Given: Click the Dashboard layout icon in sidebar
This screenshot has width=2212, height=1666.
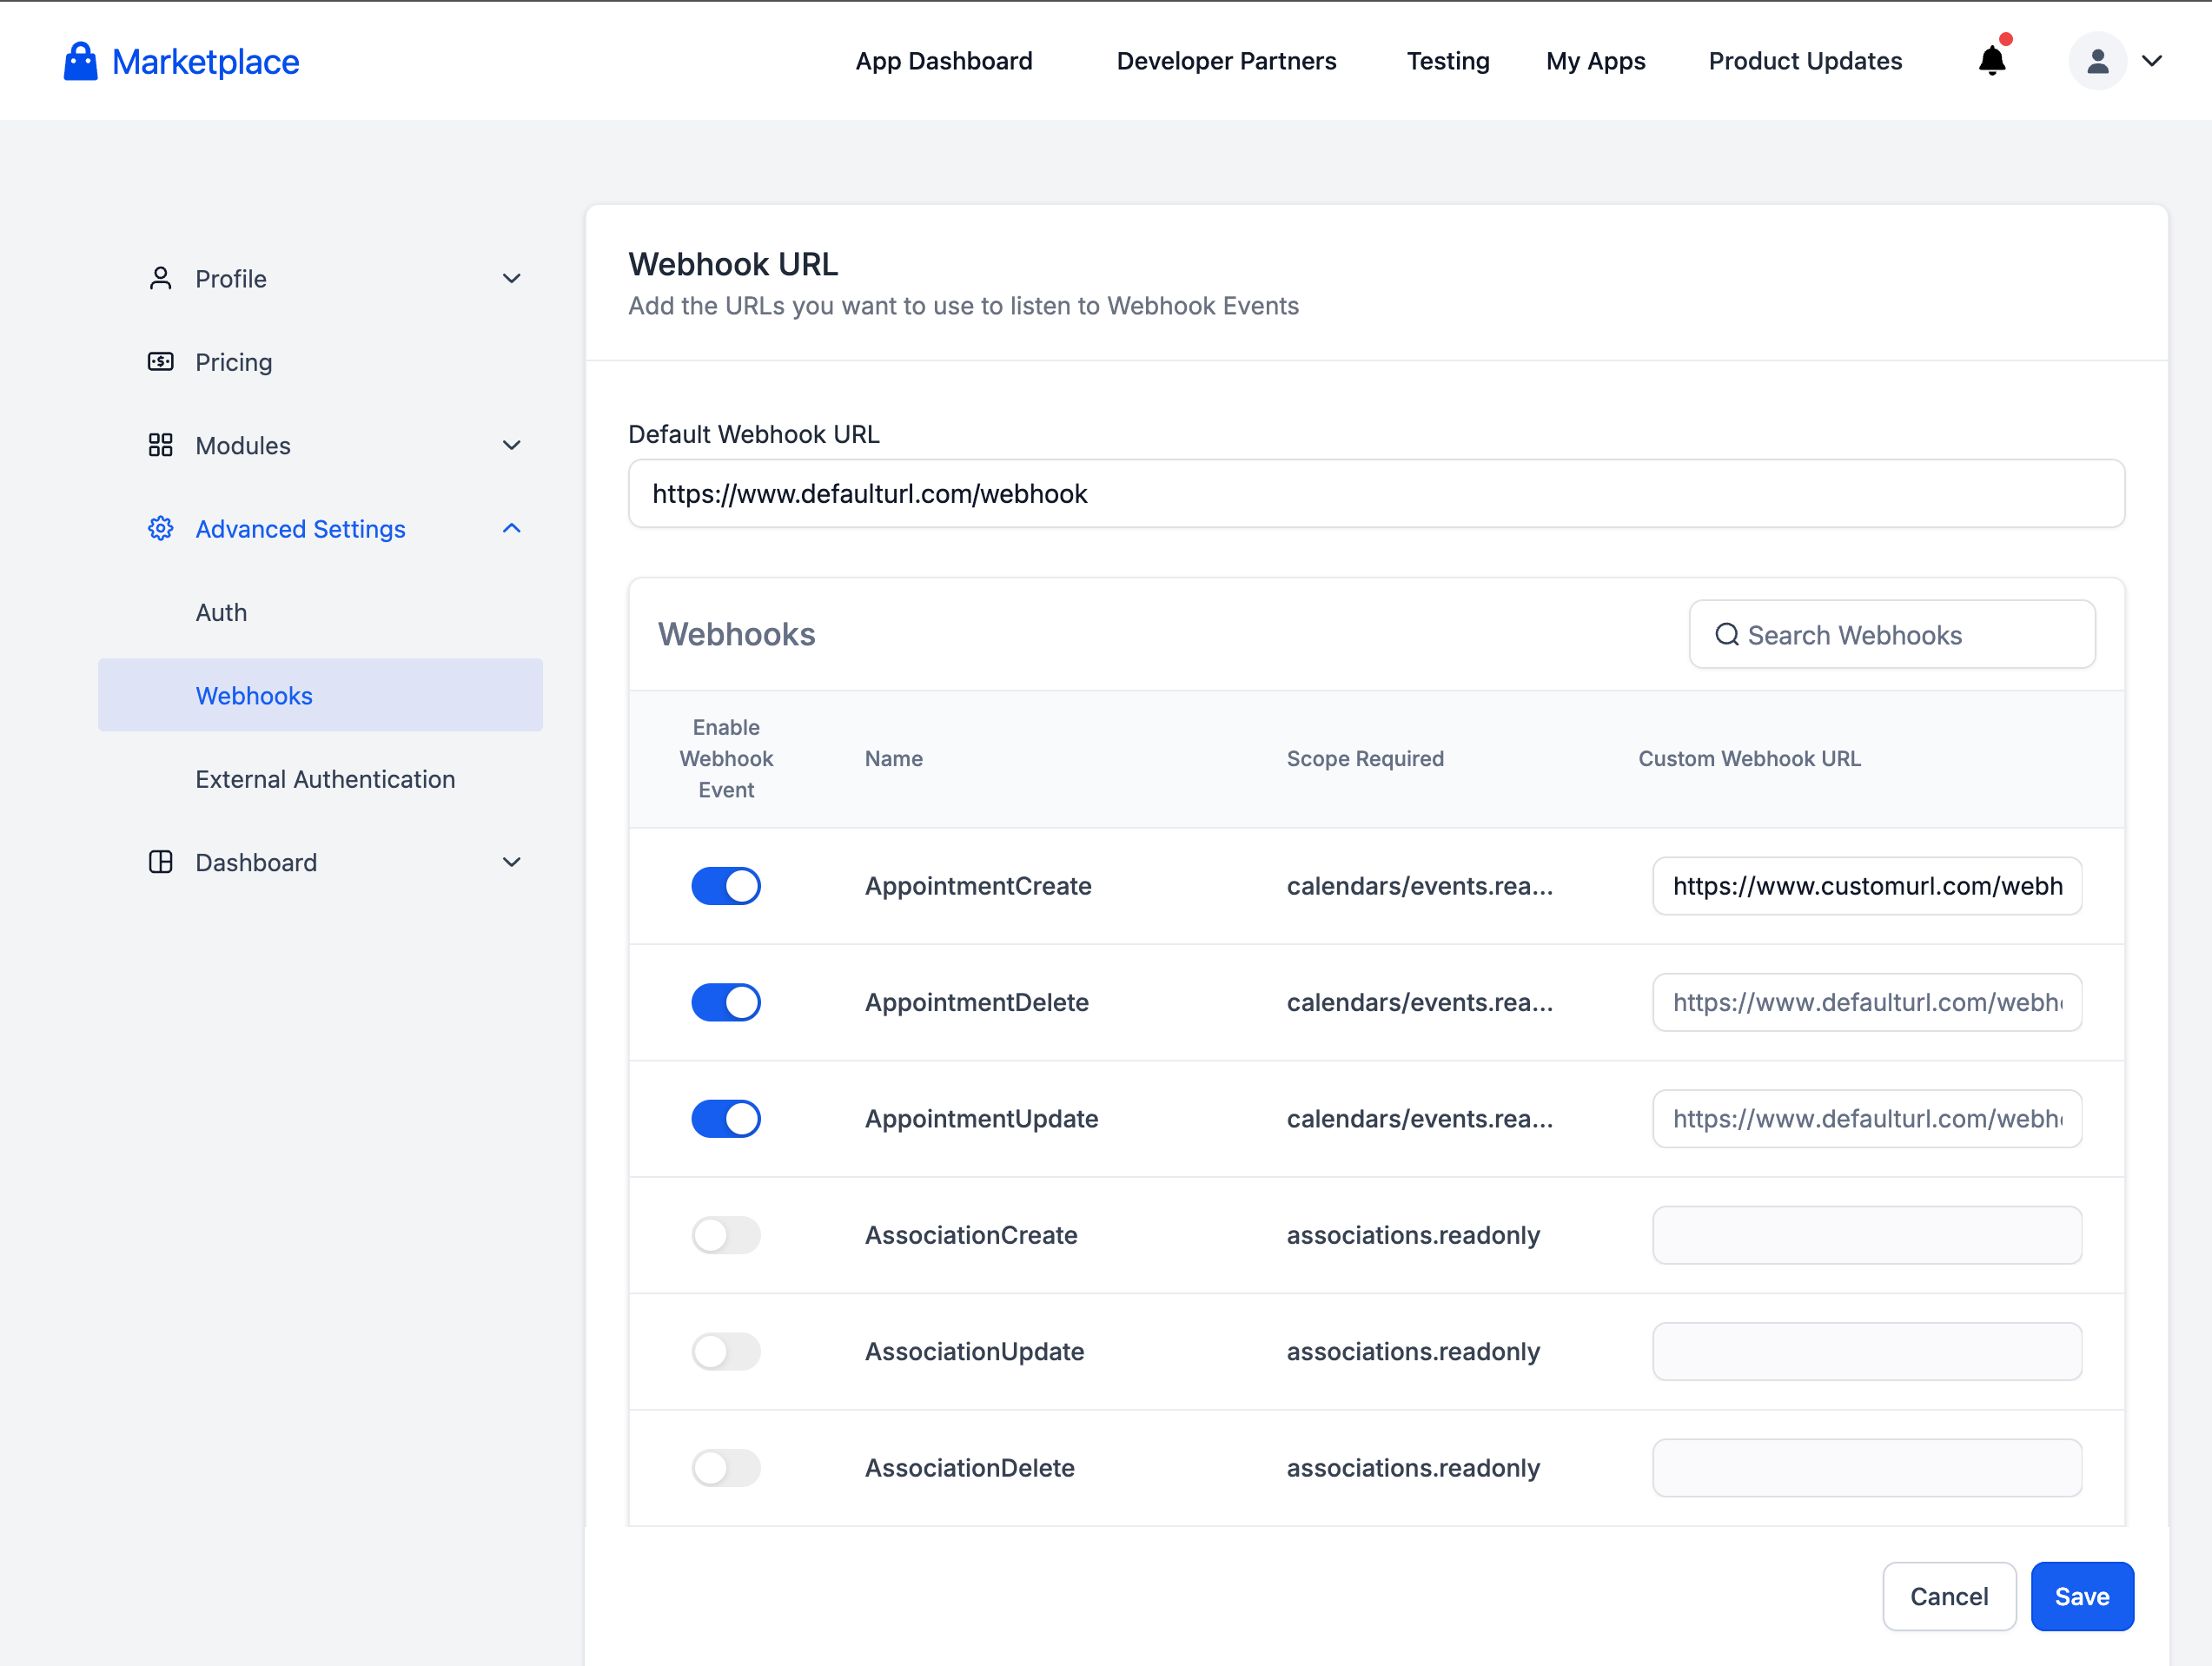Looking at the screenshot, I should (x=160, y=862).
